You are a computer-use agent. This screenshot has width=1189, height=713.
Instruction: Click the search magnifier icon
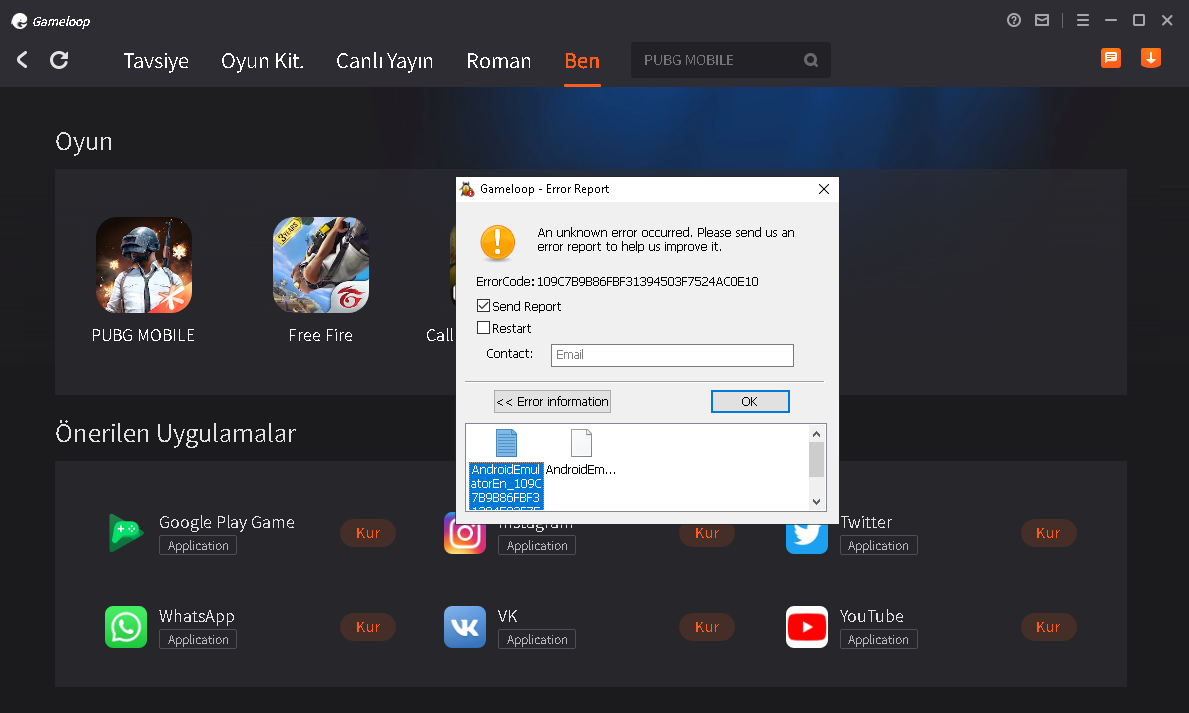pos(811,60)
